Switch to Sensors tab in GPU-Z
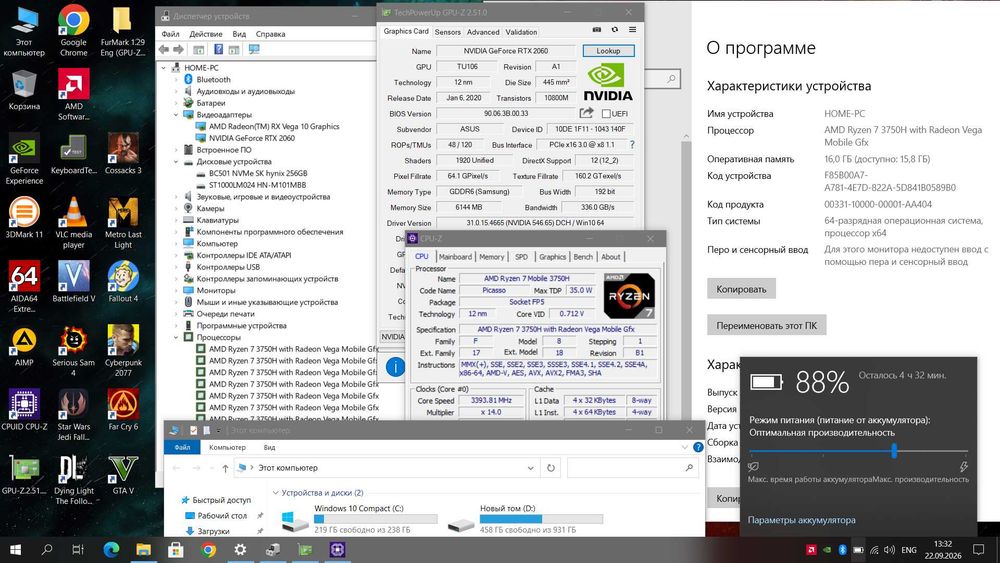 tap(448, 32)
